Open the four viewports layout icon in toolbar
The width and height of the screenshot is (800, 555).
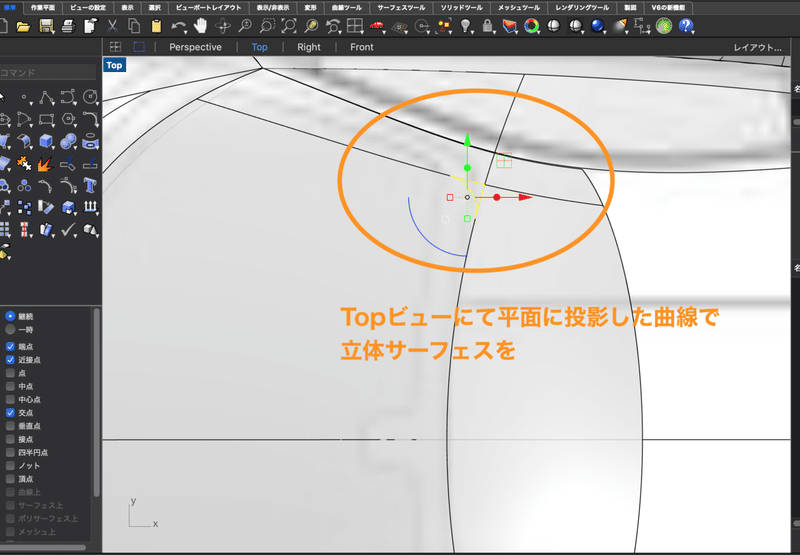tap(354, 26)
